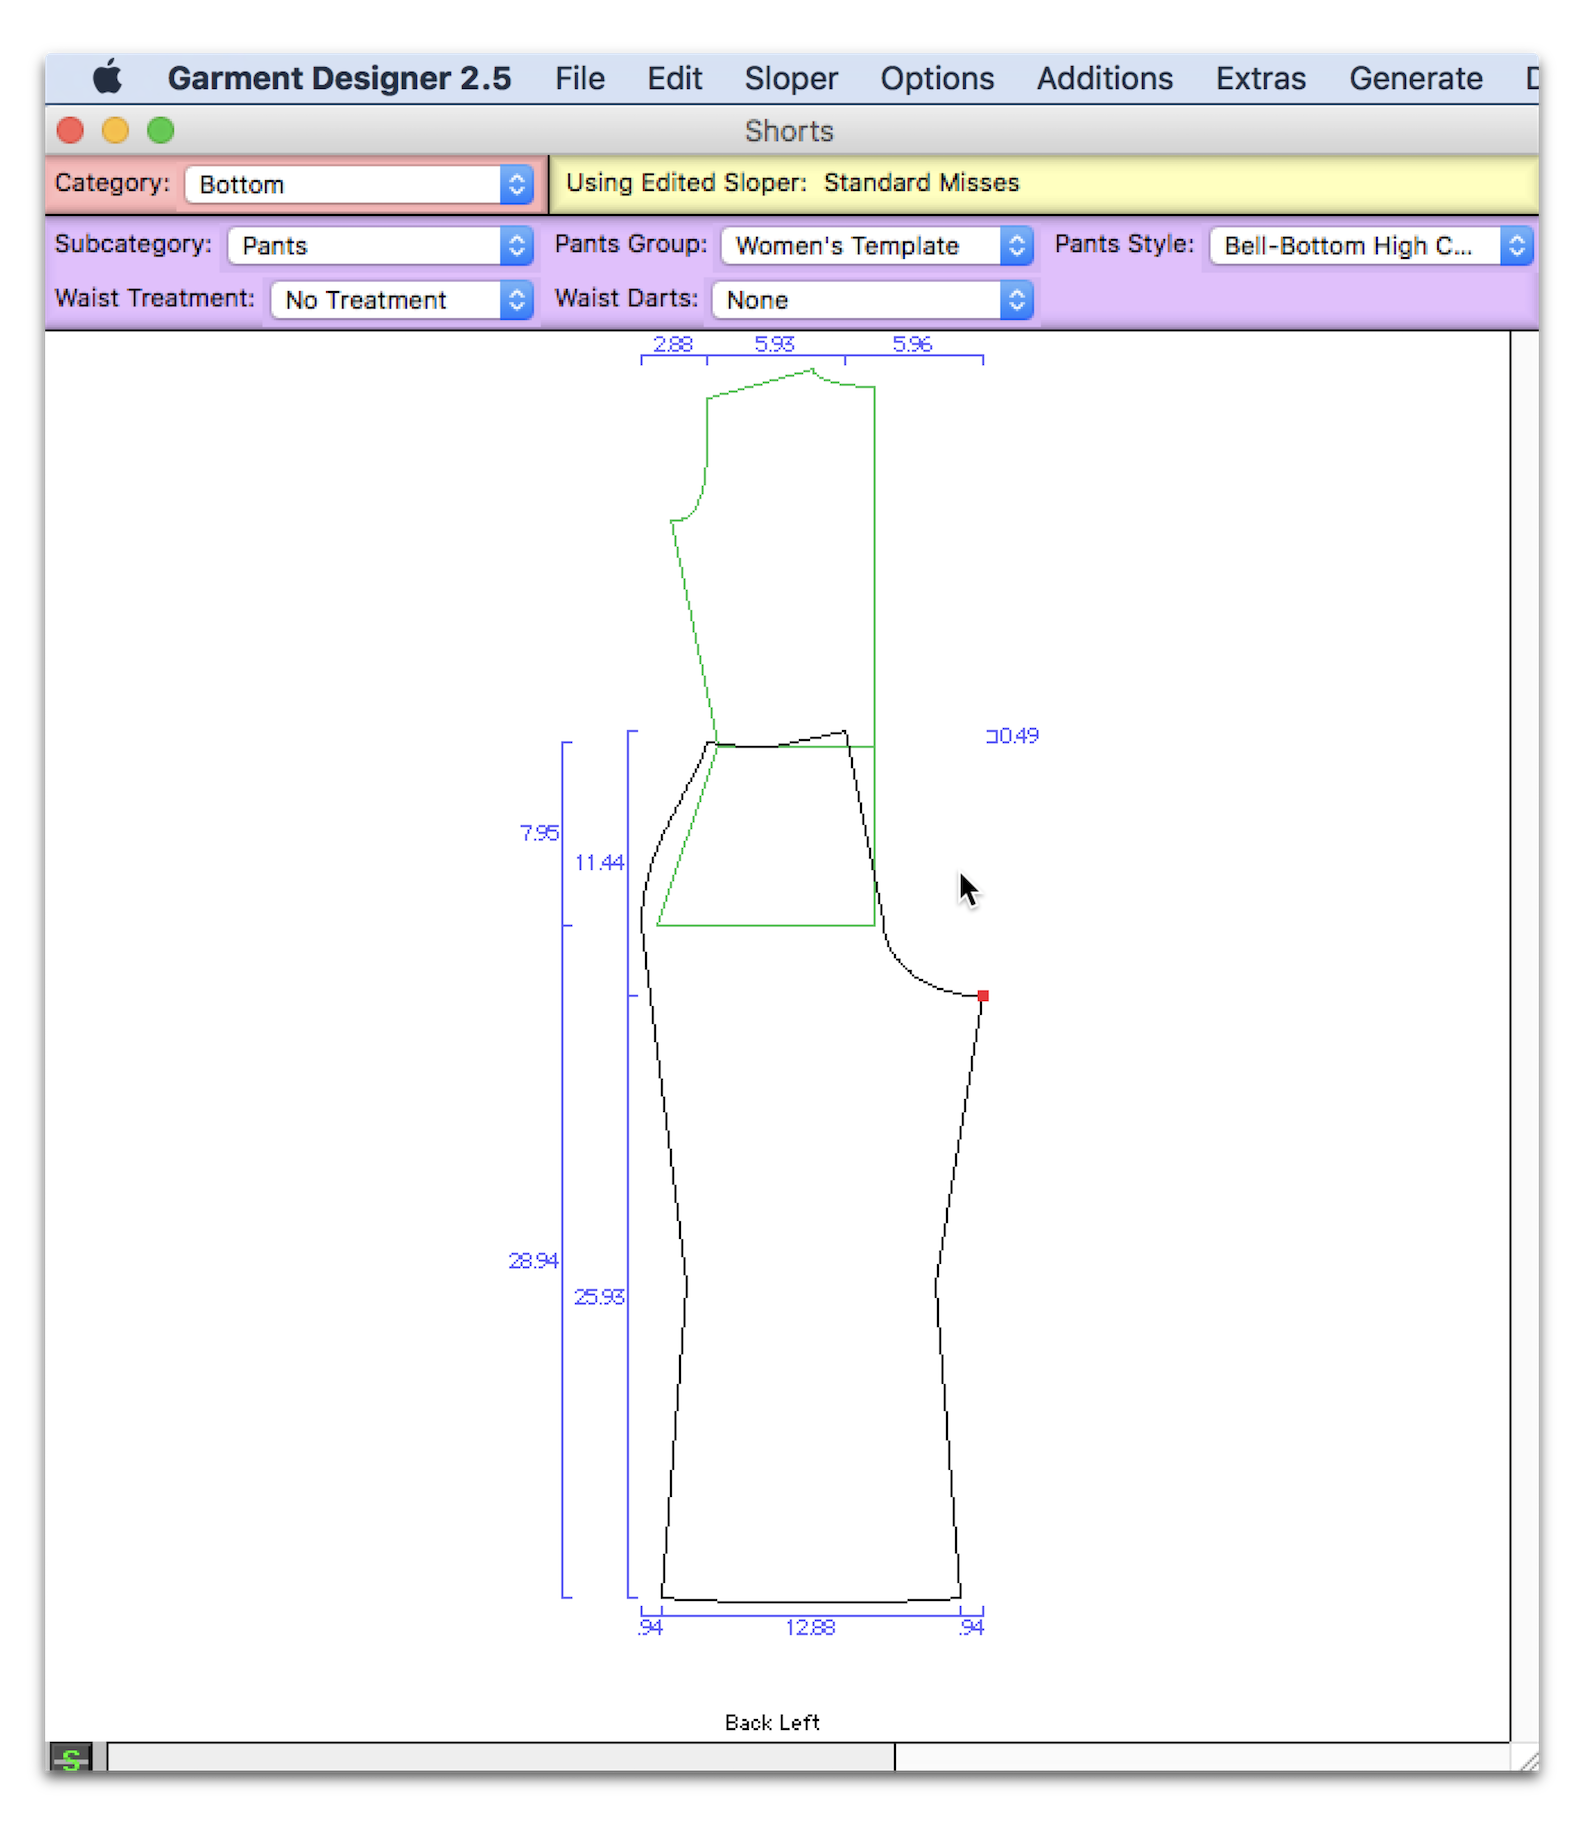Image resolution: width=1584 pixels, height=1823 pixels.
Task: Open the File menu
Action: tap(580, 78)
